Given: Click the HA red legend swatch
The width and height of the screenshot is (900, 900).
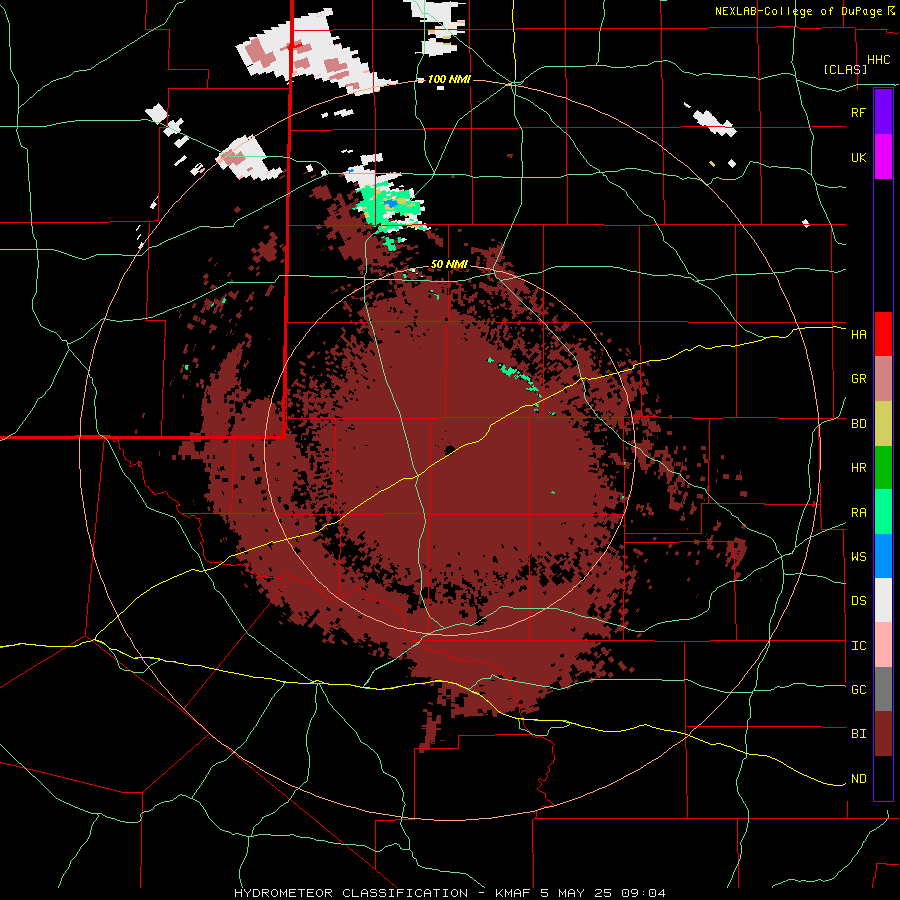Looking at the screenshot, I should click(883, 334).
